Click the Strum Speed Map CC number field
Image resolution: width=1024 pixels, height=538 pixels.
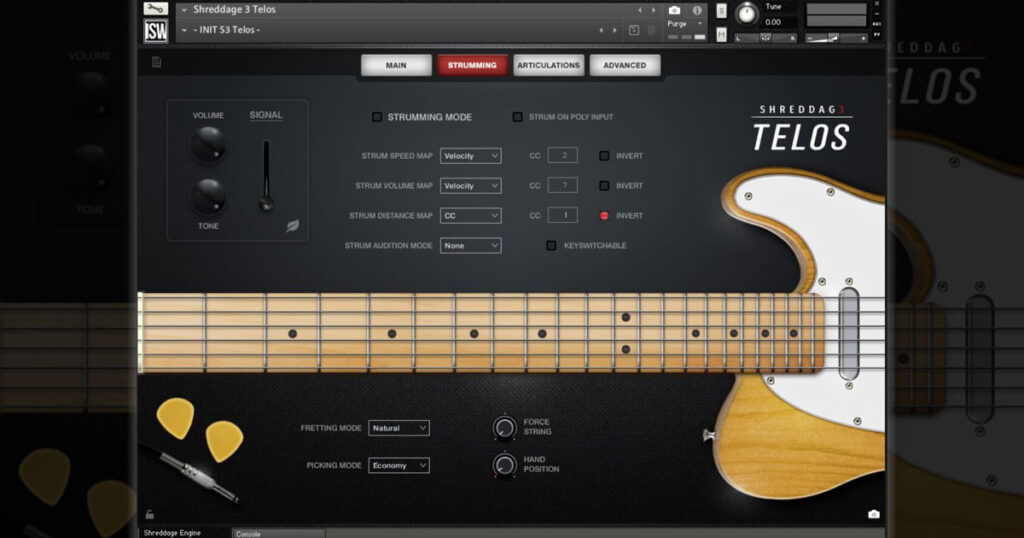coord(563,155)
